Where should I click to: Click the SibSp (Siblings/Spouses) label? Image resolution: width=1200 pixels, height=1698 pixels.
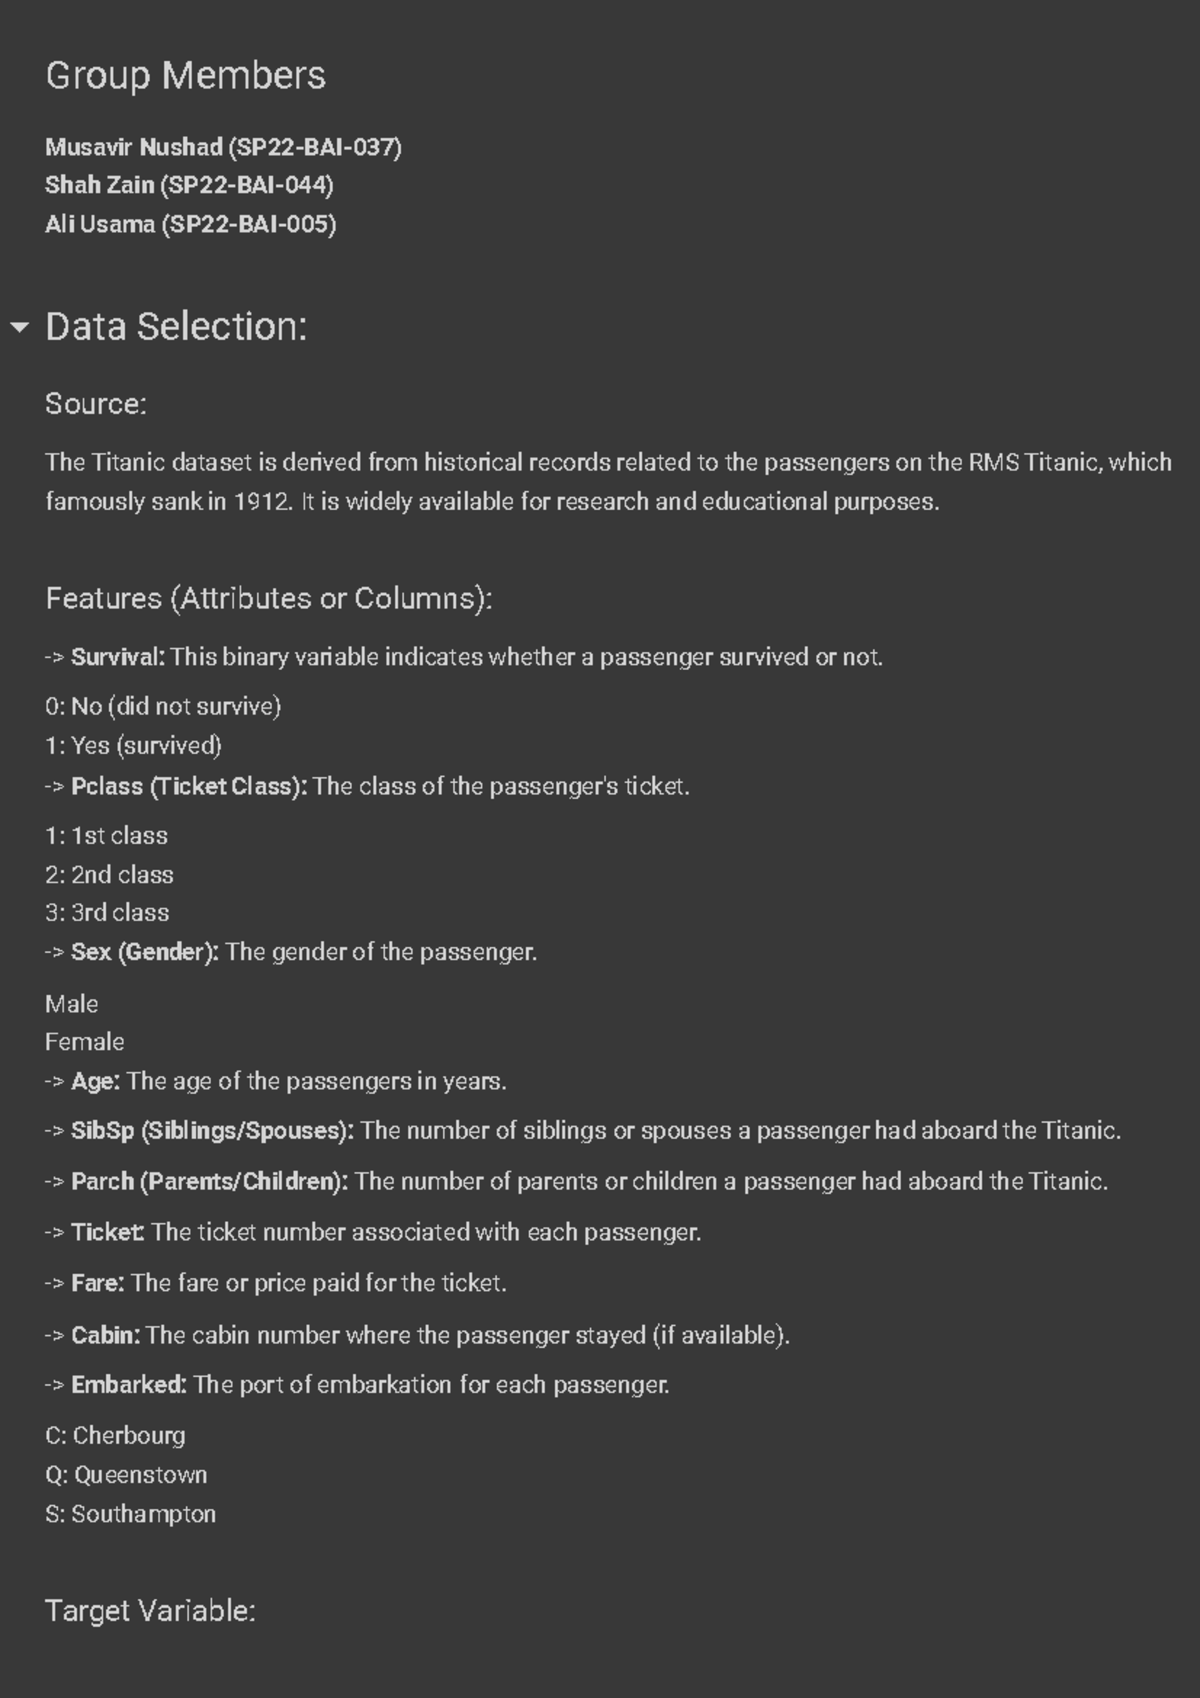pyautogui.click(x=211, y=1131)
